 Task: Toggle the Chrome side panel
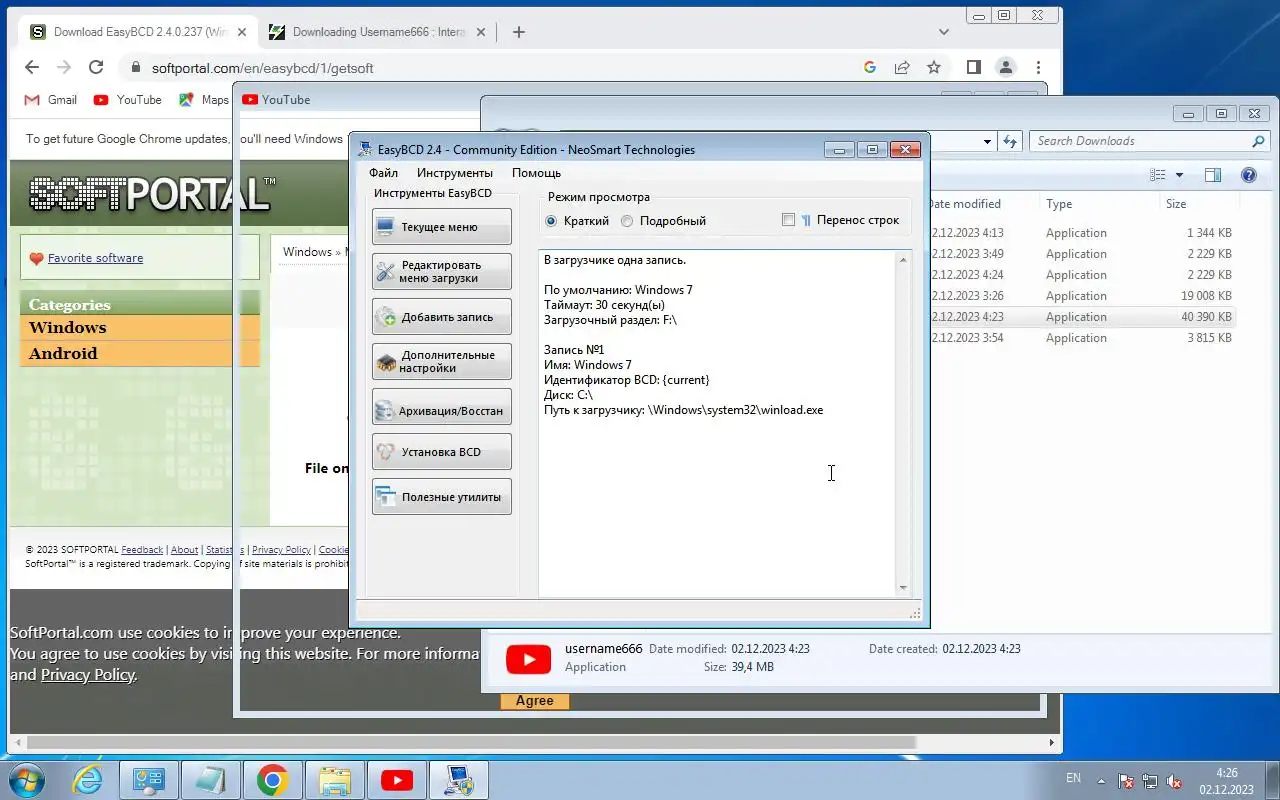(974, 68)
